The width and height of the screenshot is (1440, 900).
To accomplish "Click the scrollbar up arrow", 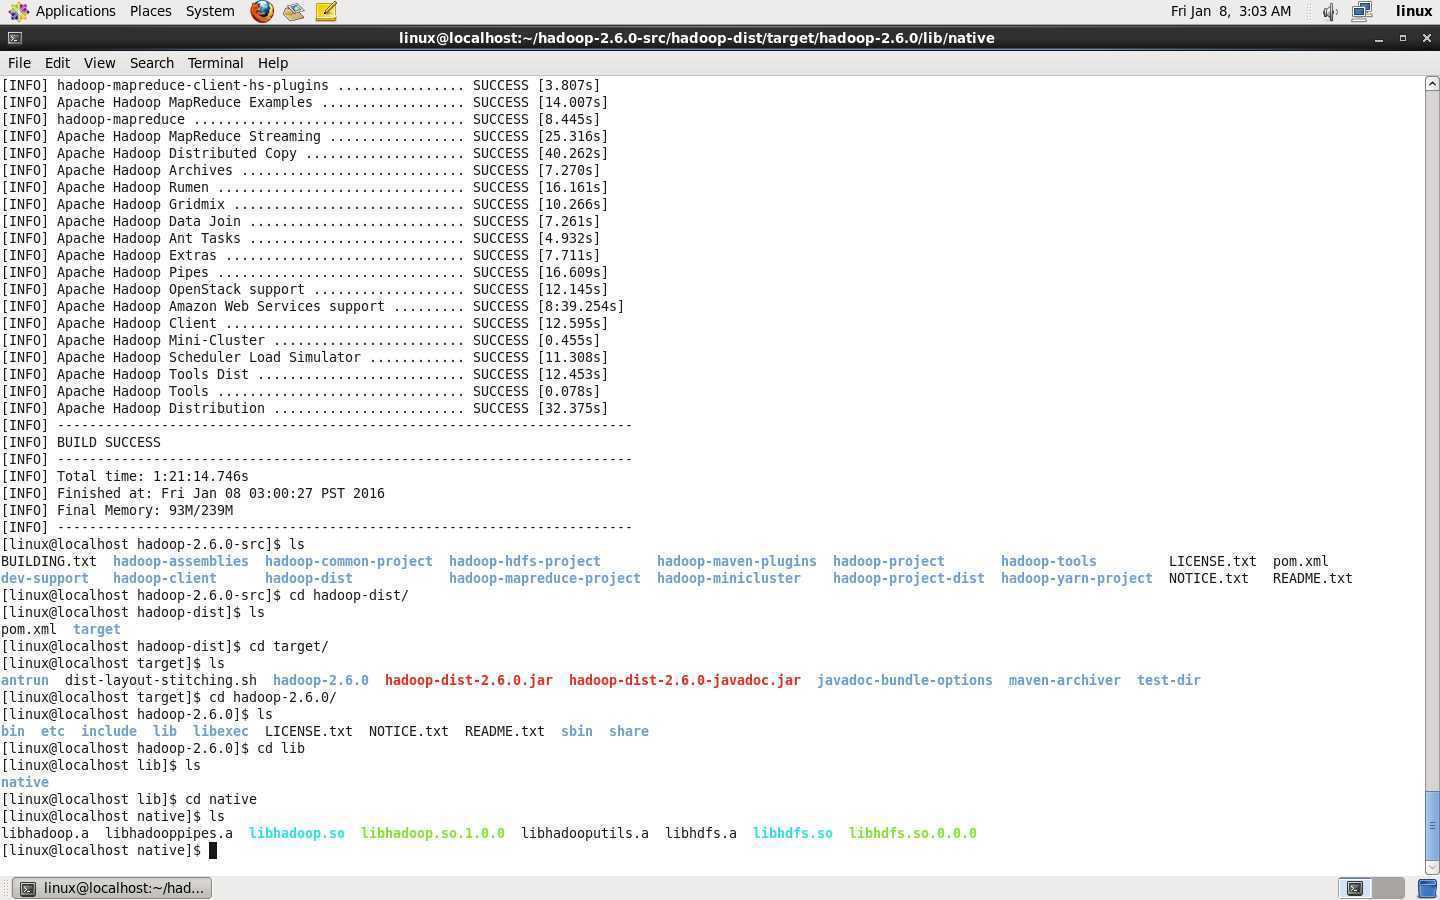I will click(x=1432, y=84).
